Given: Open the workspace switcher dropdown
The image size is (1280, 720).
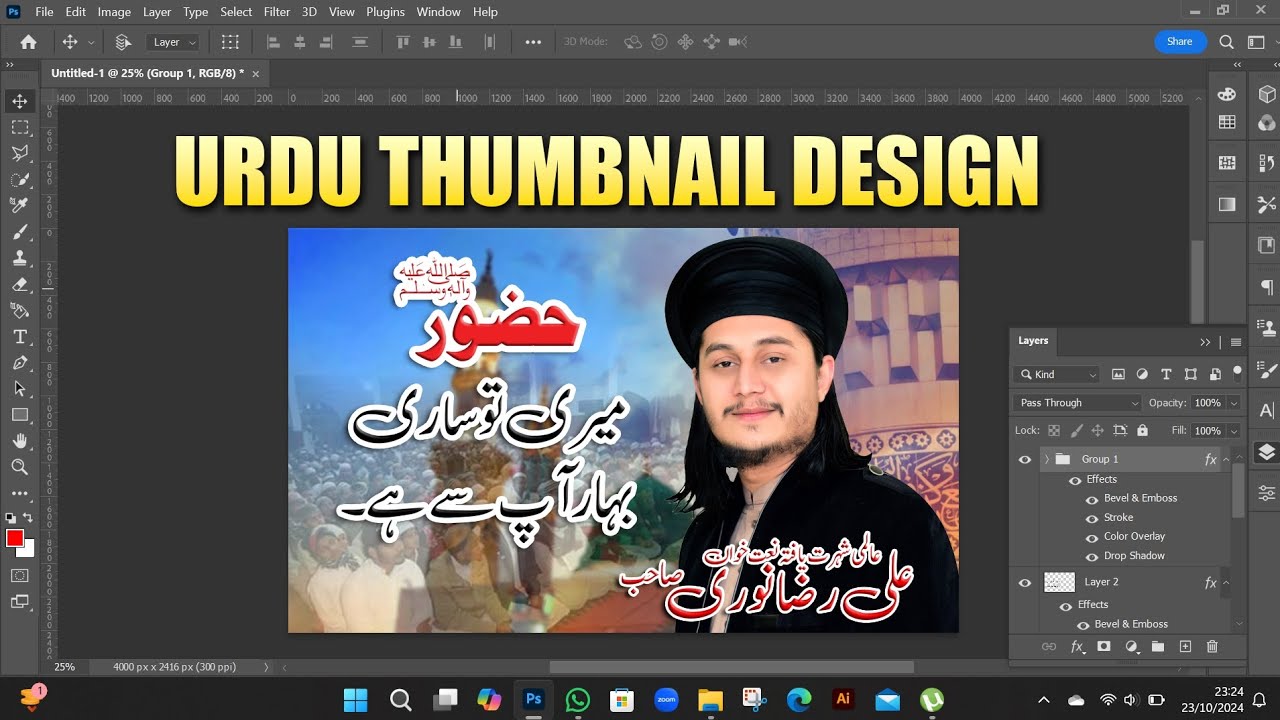Looking at the screenshot, I should (1257, 42).
